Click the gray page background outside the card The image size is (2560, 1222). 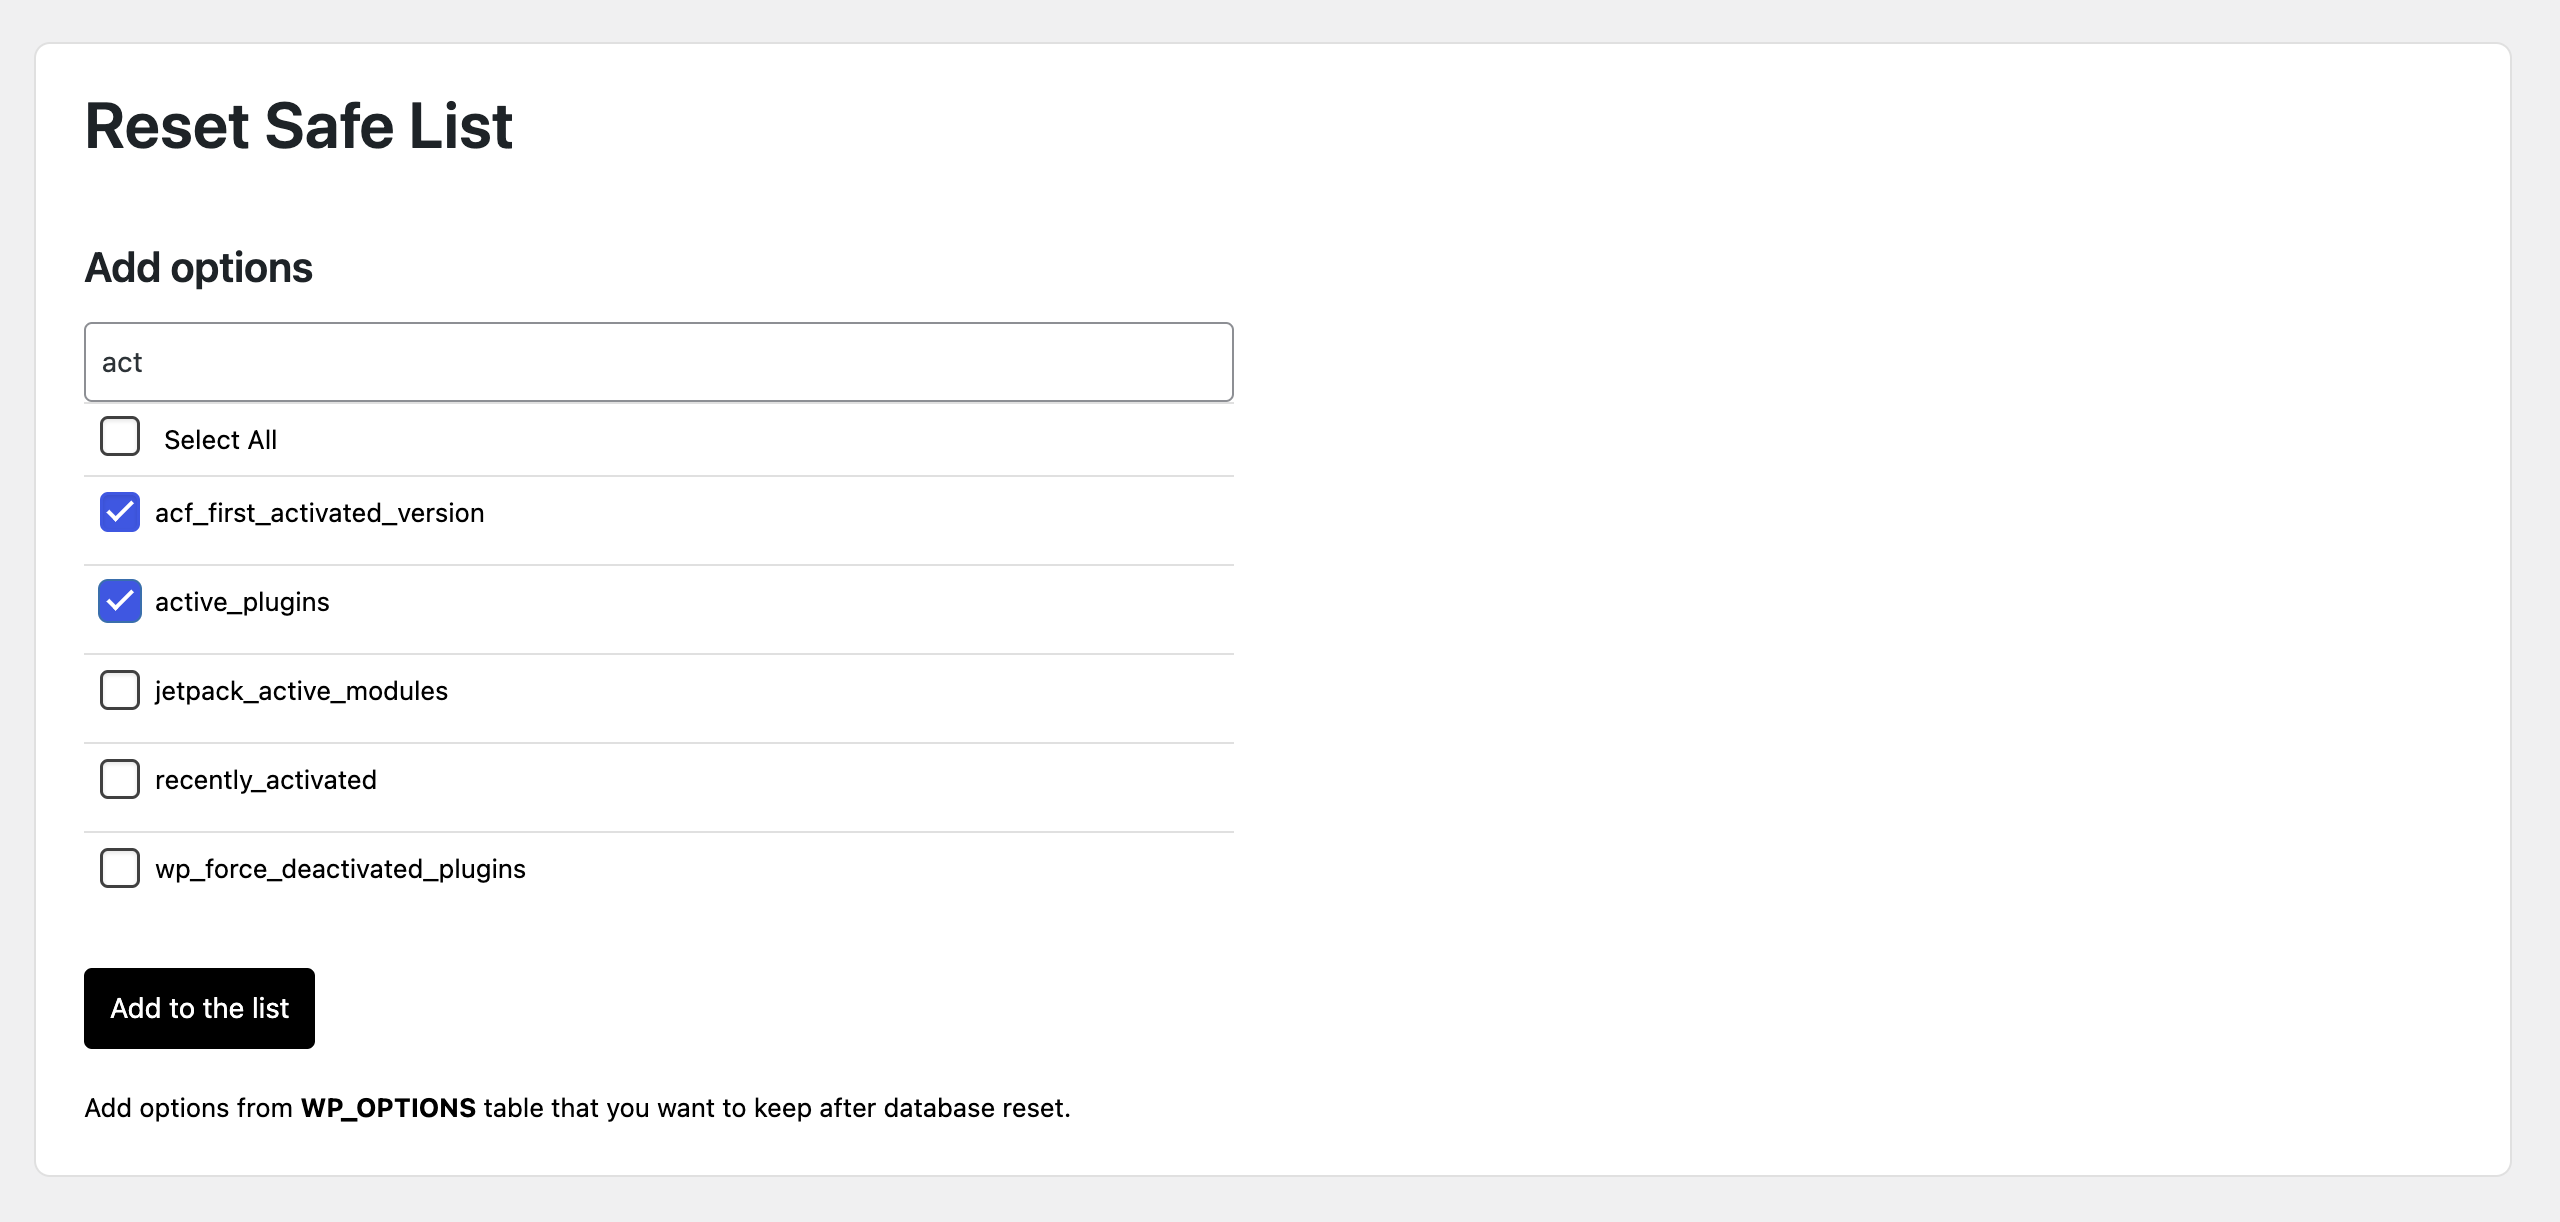[1280, 1200]
